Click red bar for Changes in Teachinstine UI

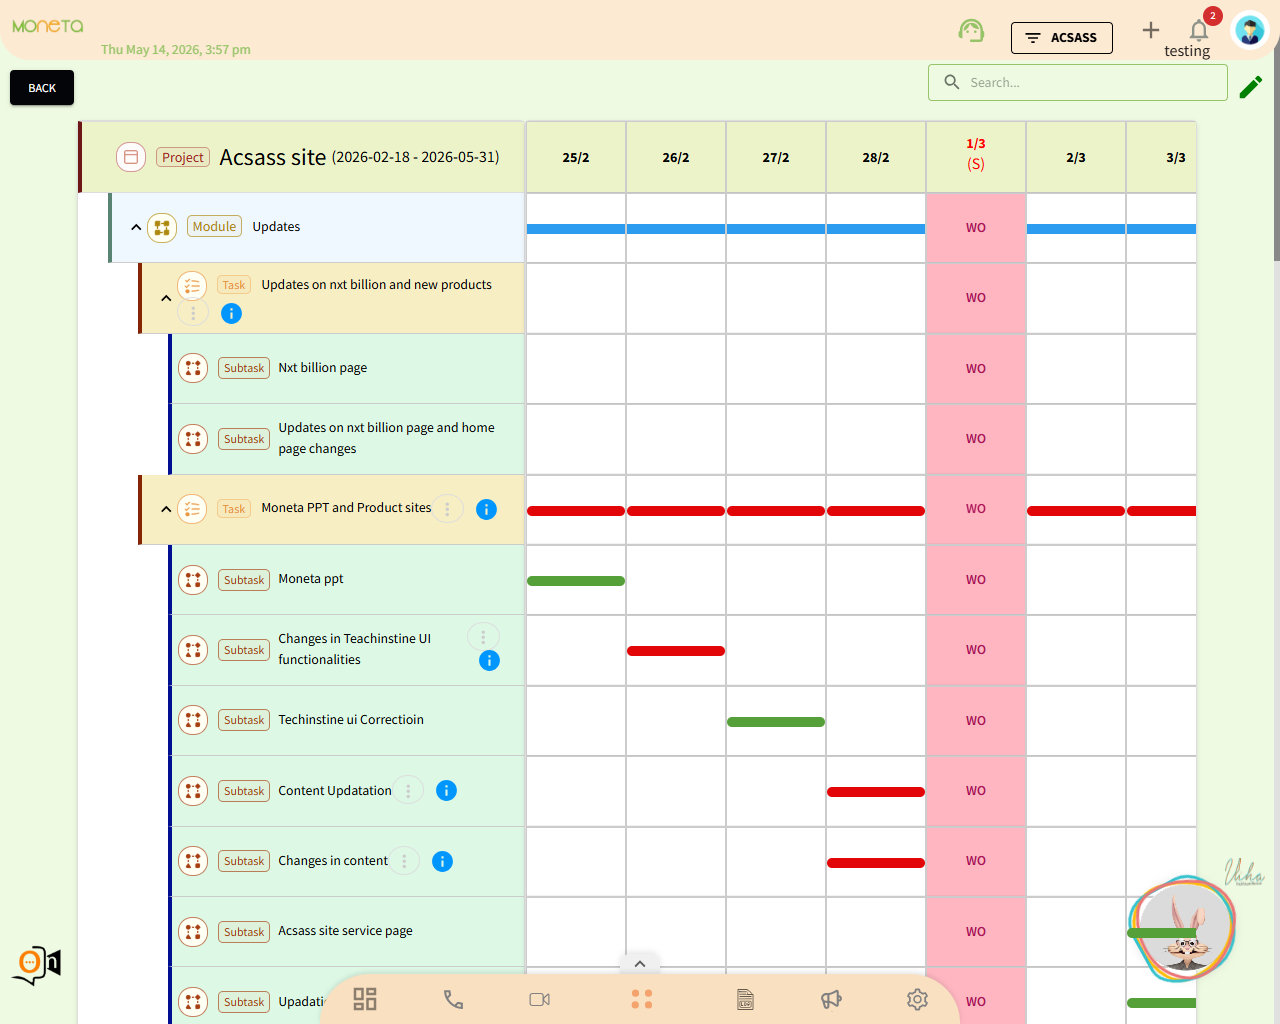(676, 651)
